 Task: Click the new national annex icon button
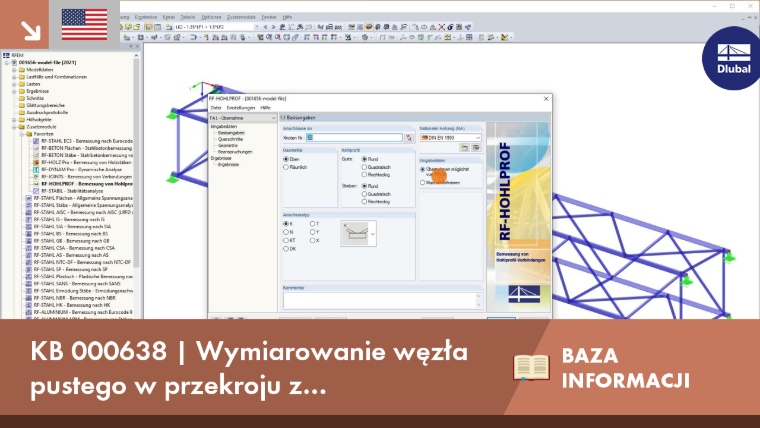pyautogui.click(x=464, y=148)
